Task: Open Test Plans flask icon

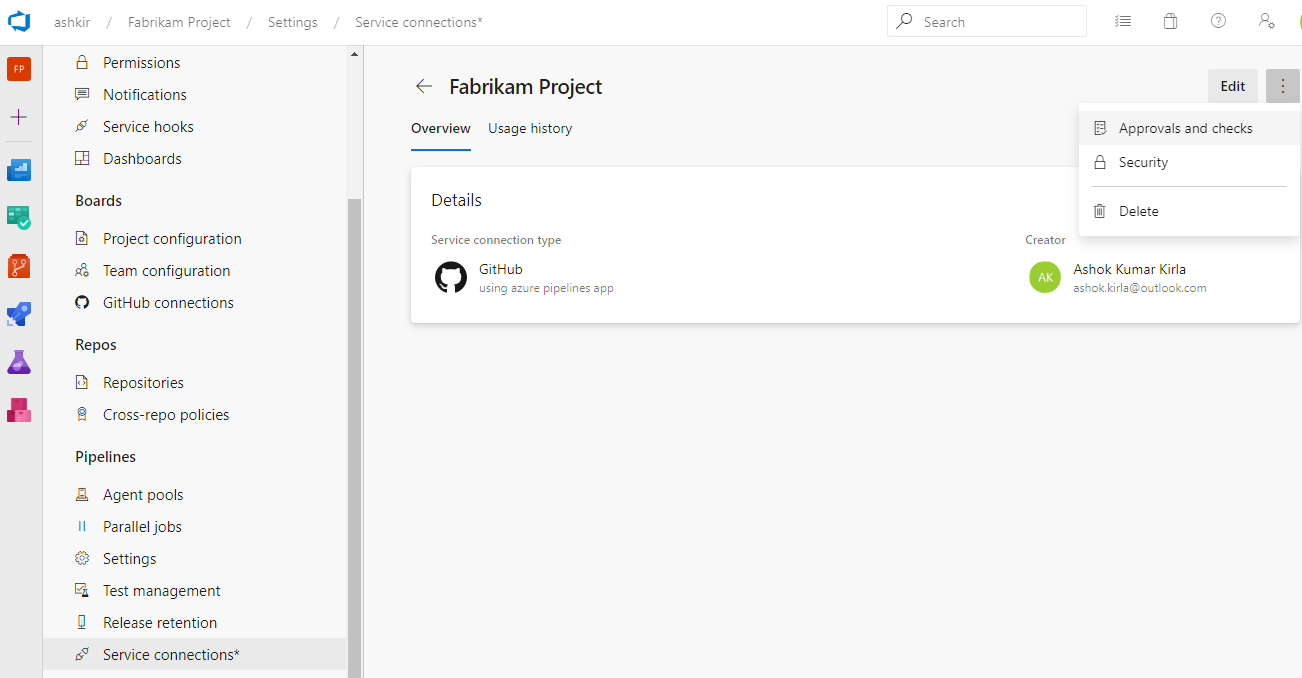Action: click(18, 362)
